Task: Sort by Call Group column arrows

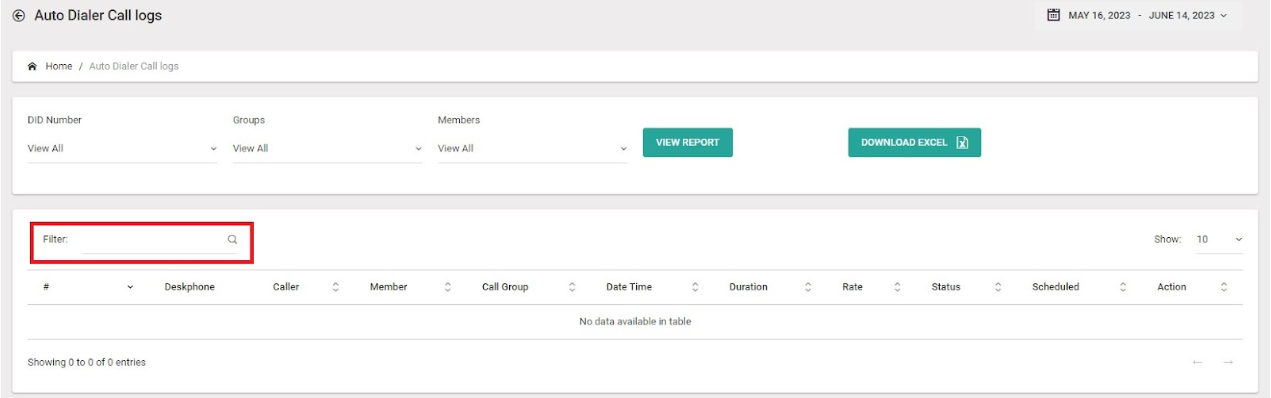Action: click(572, 287)
